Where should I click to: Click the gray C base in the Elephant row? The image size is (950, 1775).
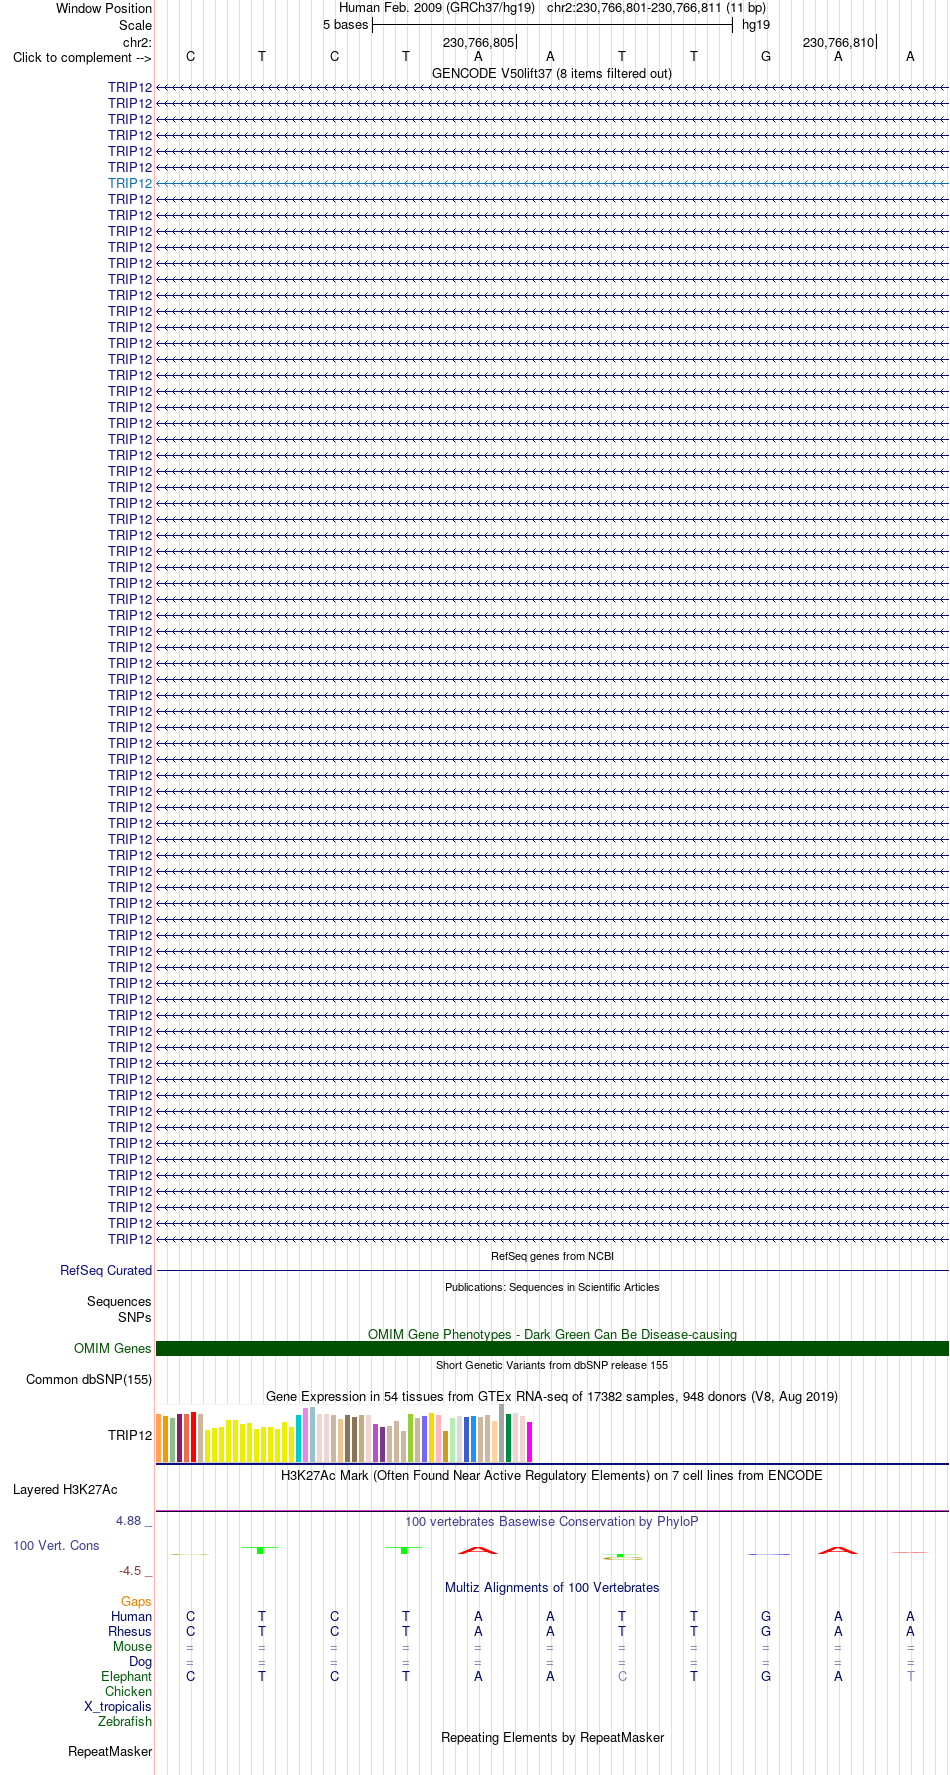pos(622,1676)
